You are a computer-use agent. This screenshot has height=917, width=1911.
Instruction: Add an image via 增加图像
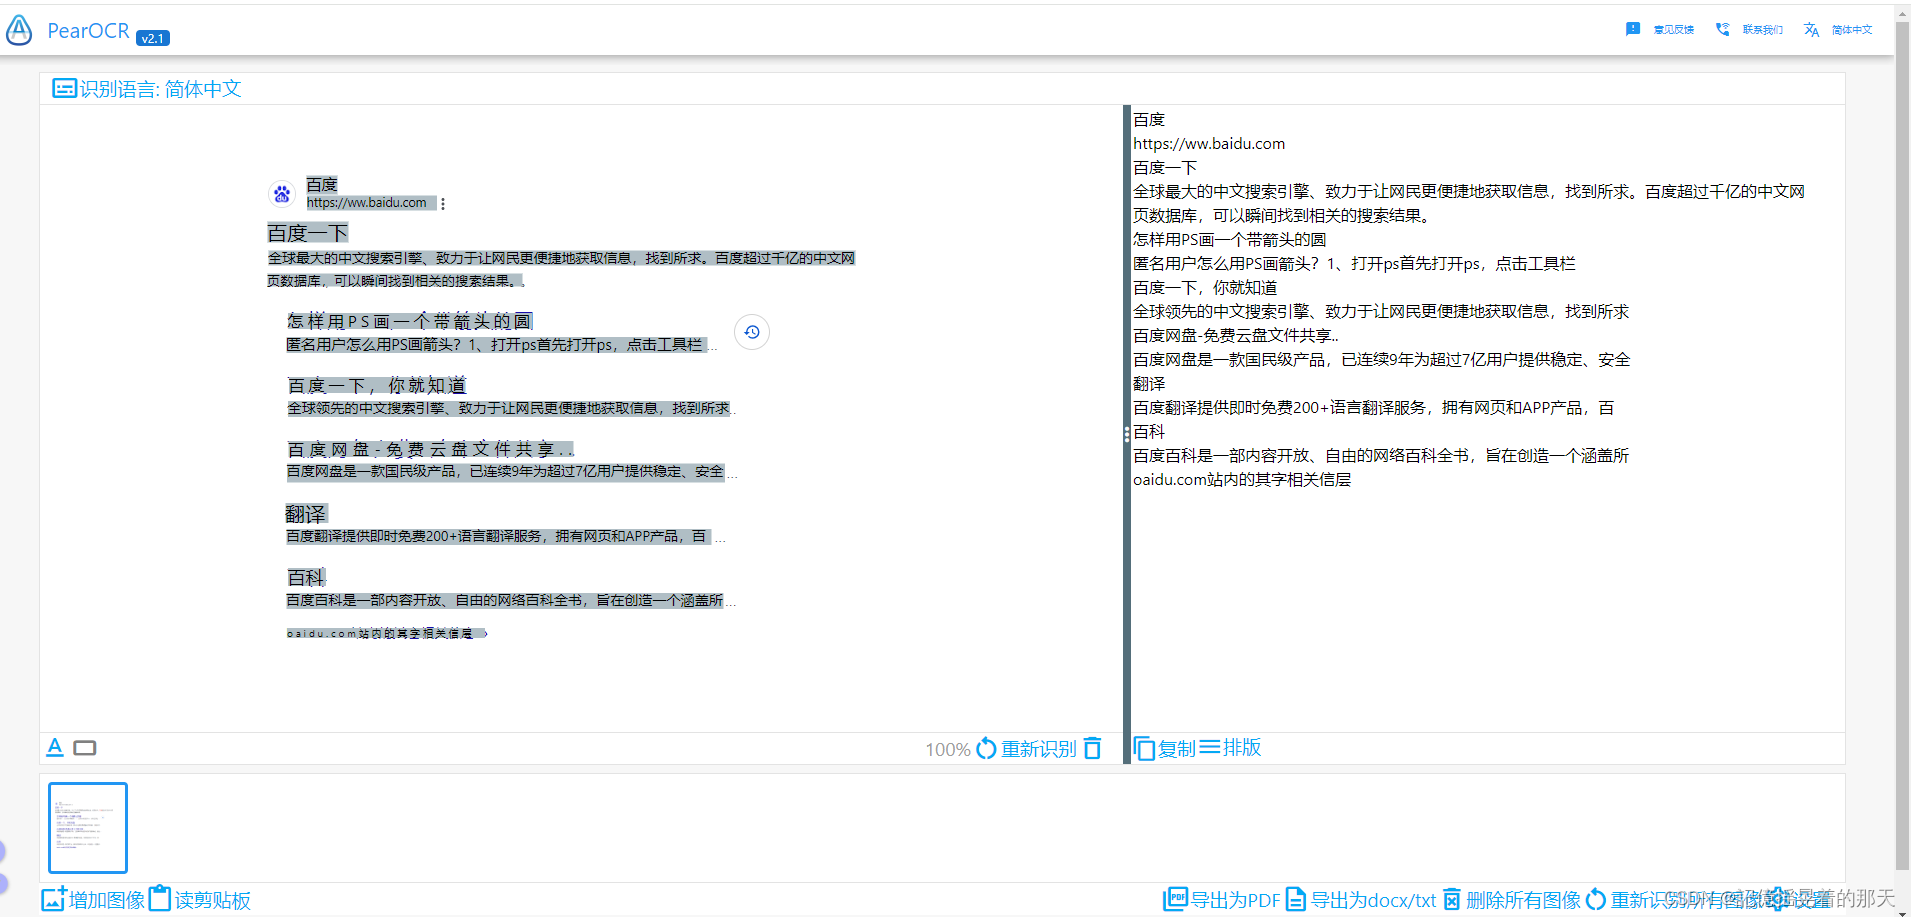coord(94,899)
